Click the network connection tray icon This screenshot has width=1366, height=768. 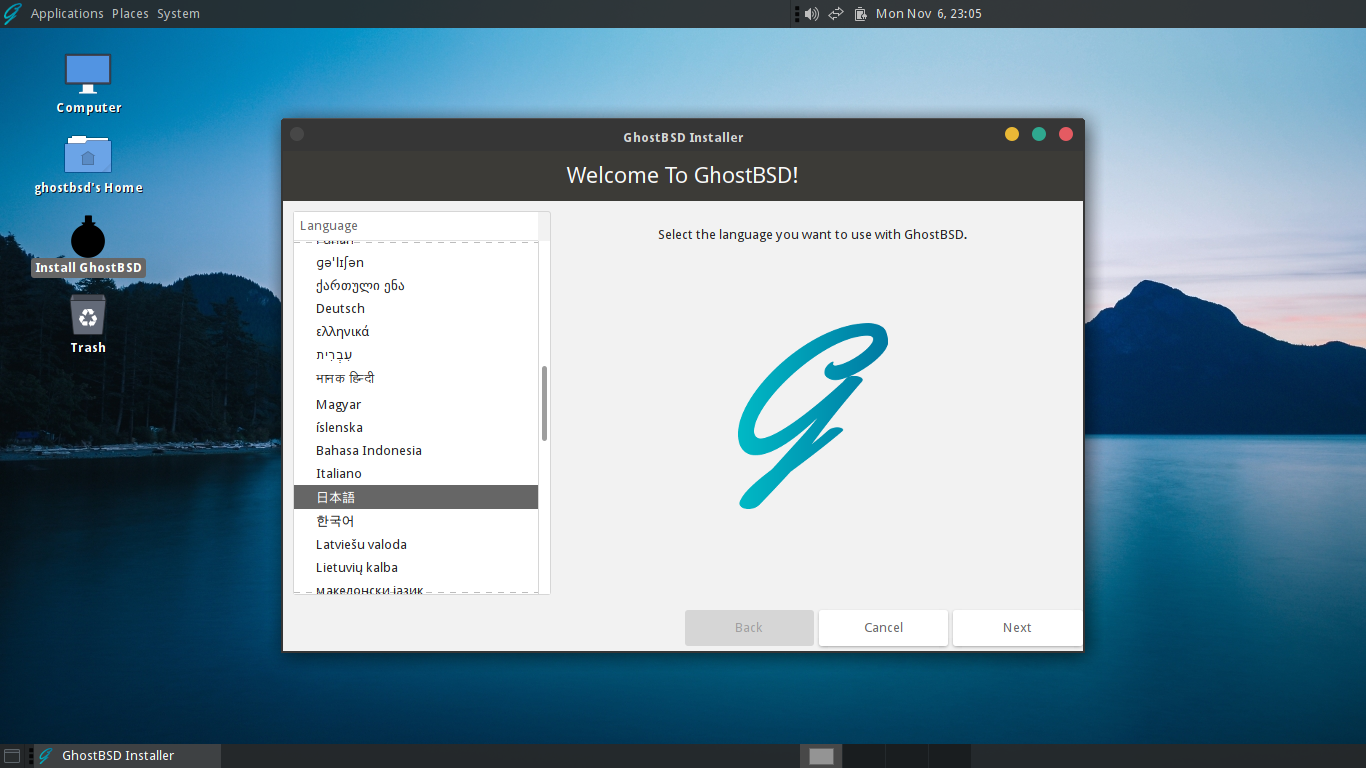(836, 14)
